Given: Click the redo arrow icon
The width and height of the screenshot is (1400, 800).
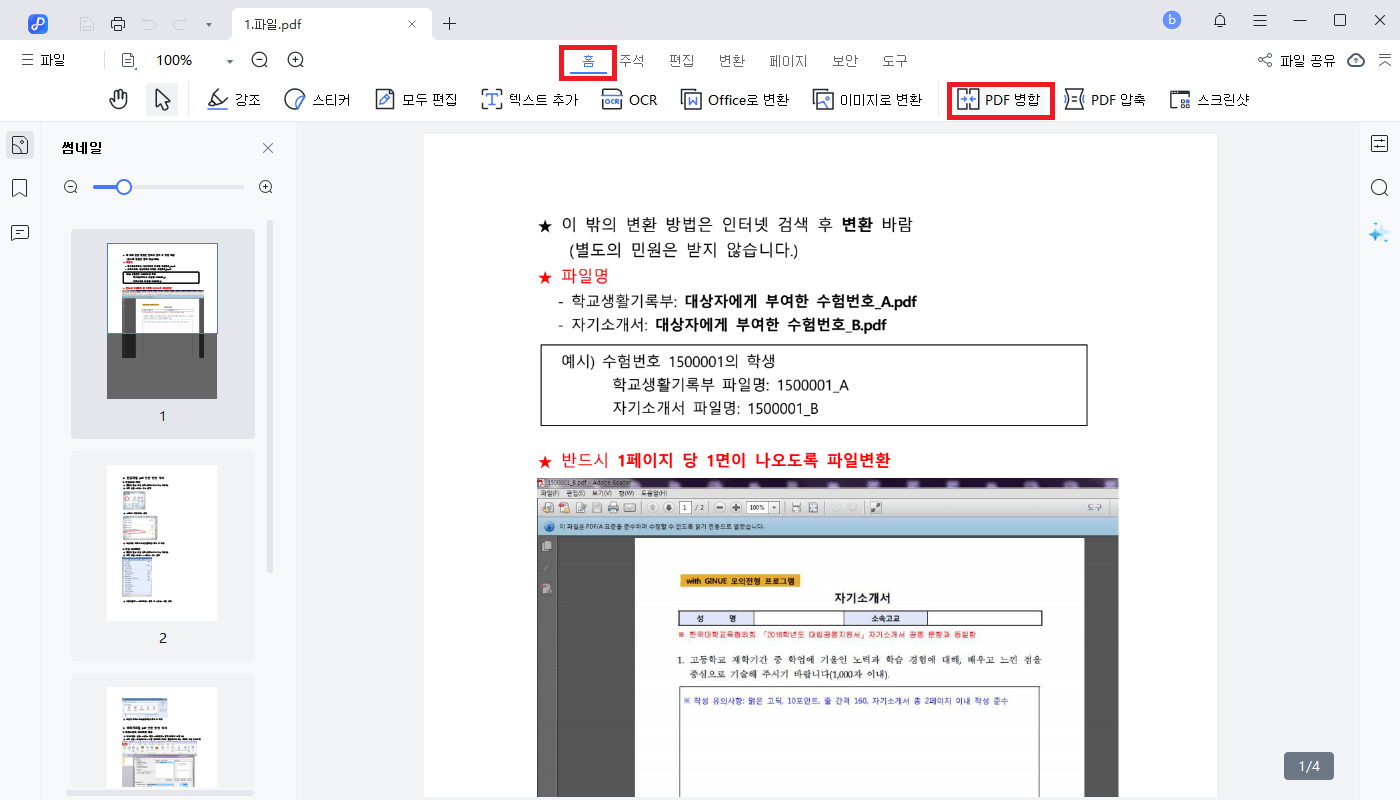Looking at the screenshot, I should point(179,24).
